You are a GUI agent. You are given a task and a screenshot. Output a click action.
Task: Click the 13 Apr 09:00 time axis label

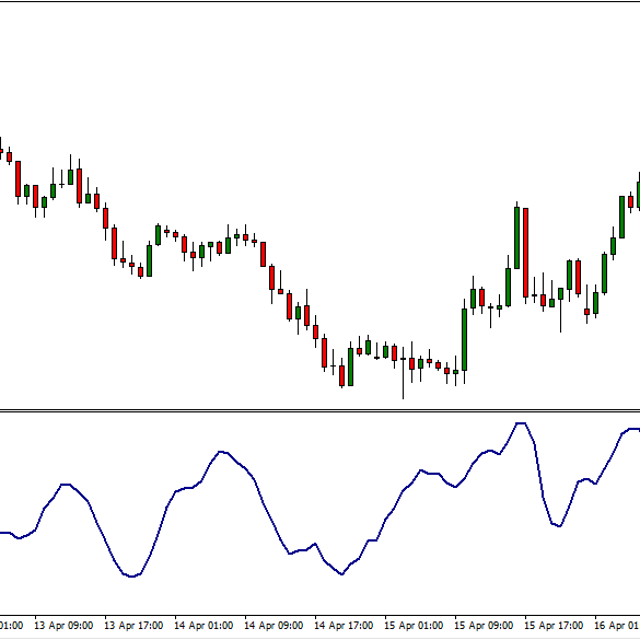(x=64, y=625)
